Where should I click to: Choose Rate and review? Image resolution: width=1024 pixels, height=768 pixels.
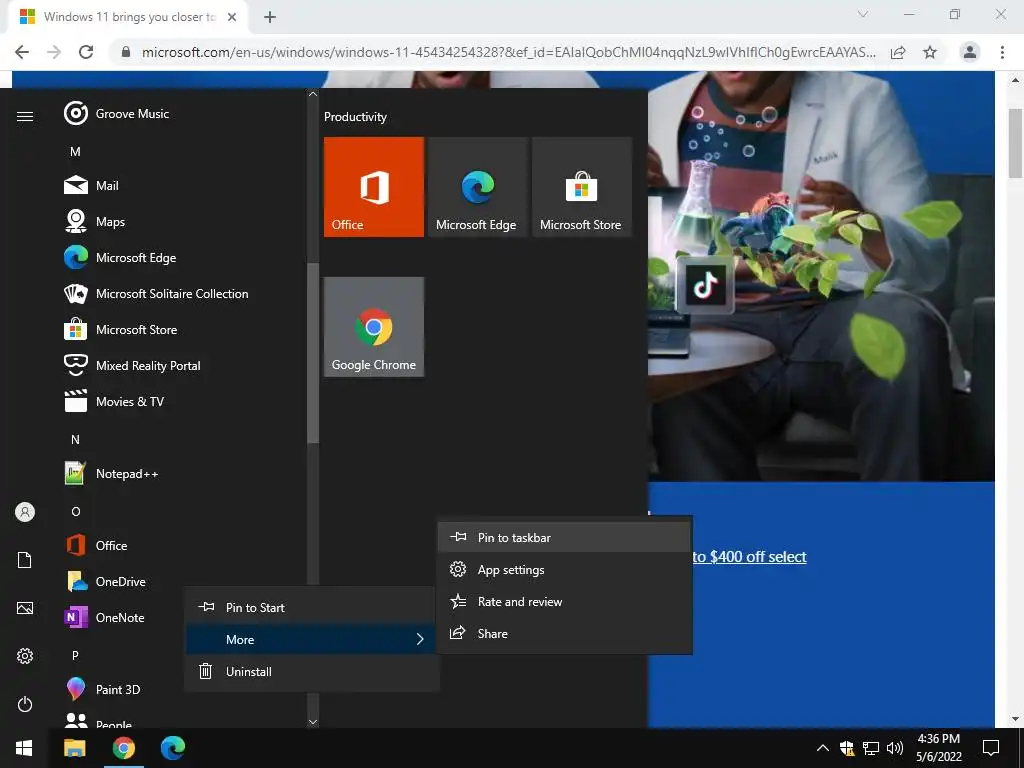click(x=564, y=601)
